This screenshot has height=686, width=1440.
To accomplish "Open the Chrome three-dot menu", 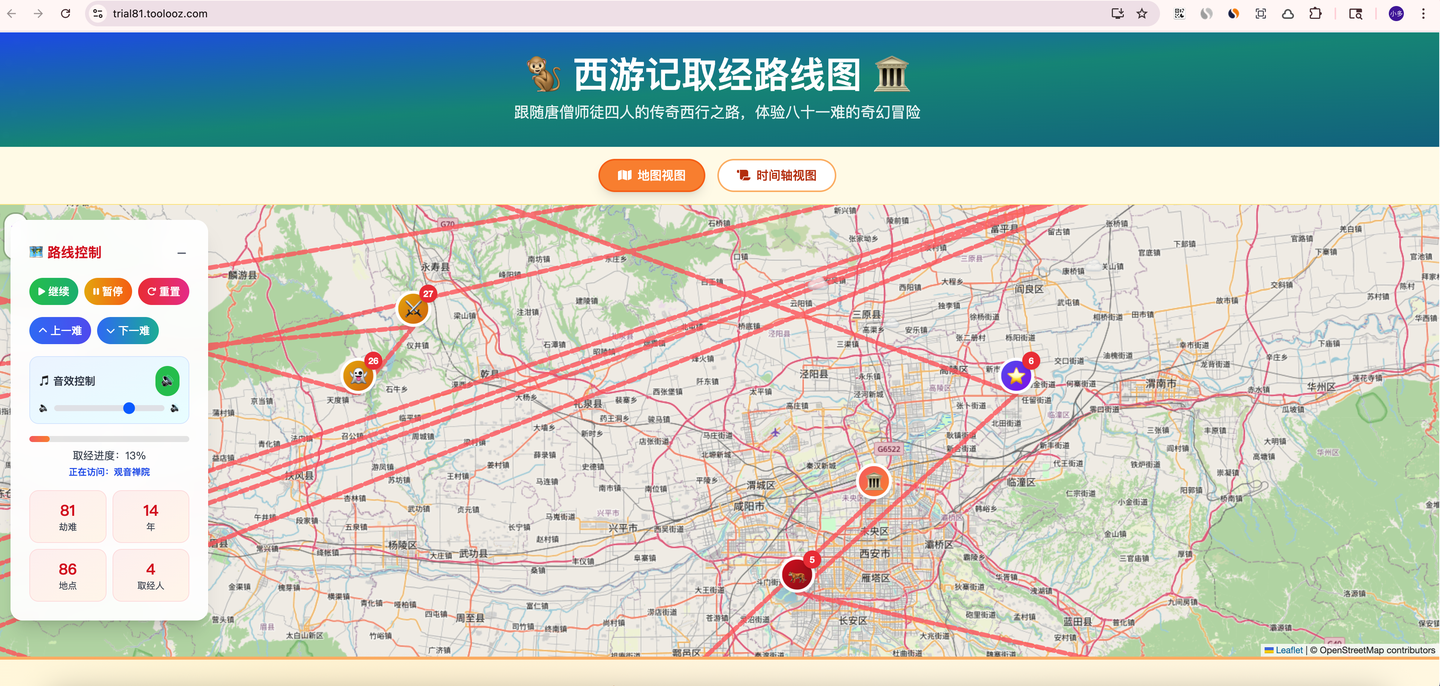I will coord(1423,14).
